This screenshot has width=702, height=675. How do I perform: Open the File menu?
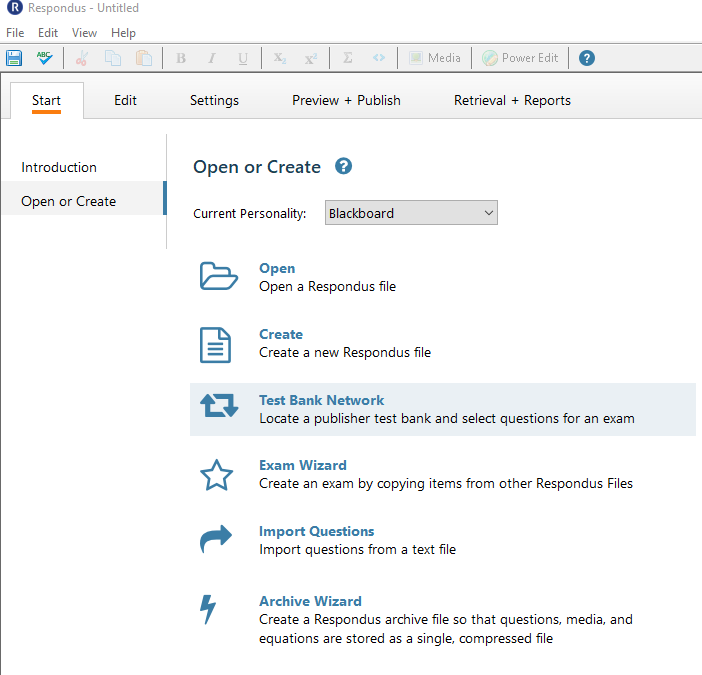point(15,33)
